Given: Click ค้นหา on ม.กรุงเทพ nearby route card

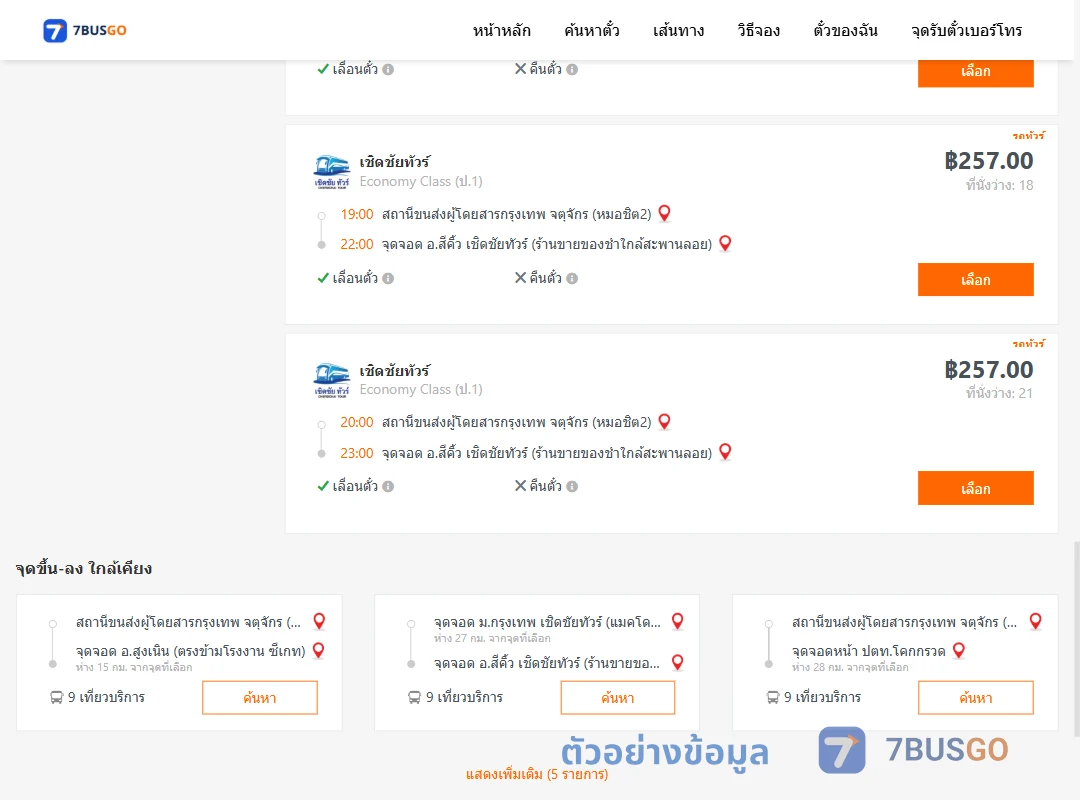Looking at the screenshot, I should click(x=618, y=698).
